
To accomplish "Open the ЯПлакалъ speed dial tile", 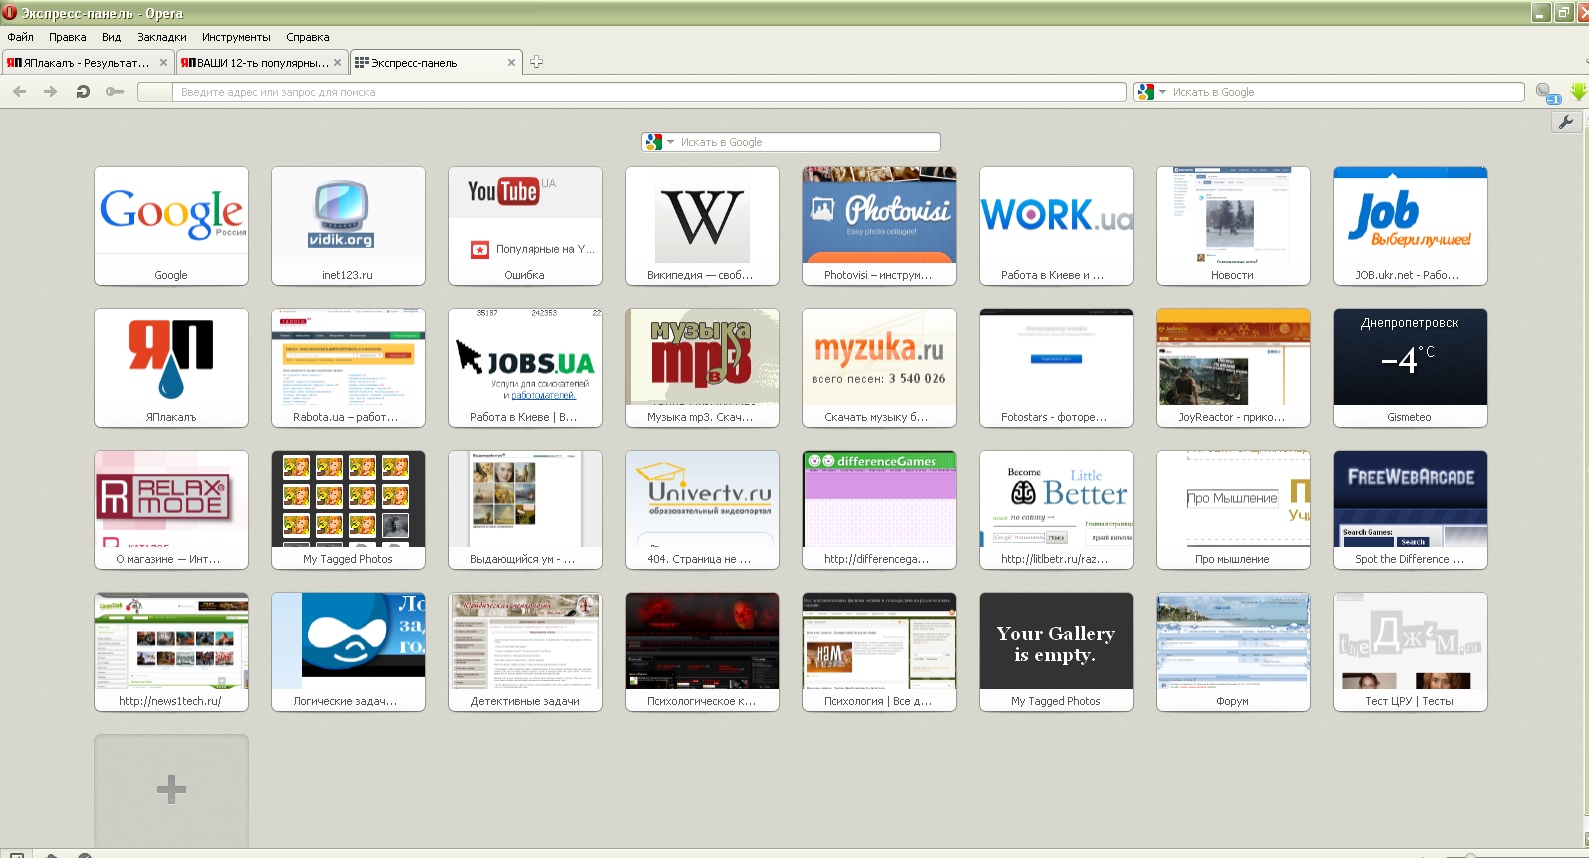I will point(171,368).
